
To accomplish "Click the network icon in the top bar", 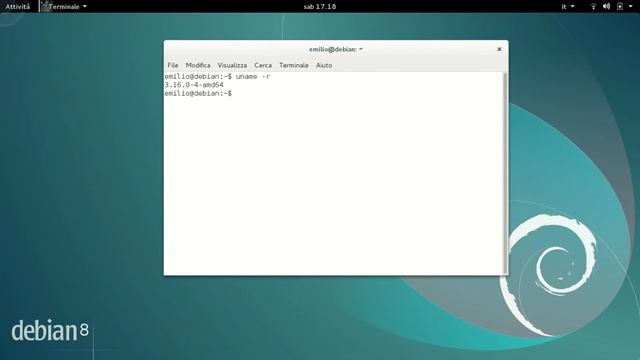I will tap(593, 7).
